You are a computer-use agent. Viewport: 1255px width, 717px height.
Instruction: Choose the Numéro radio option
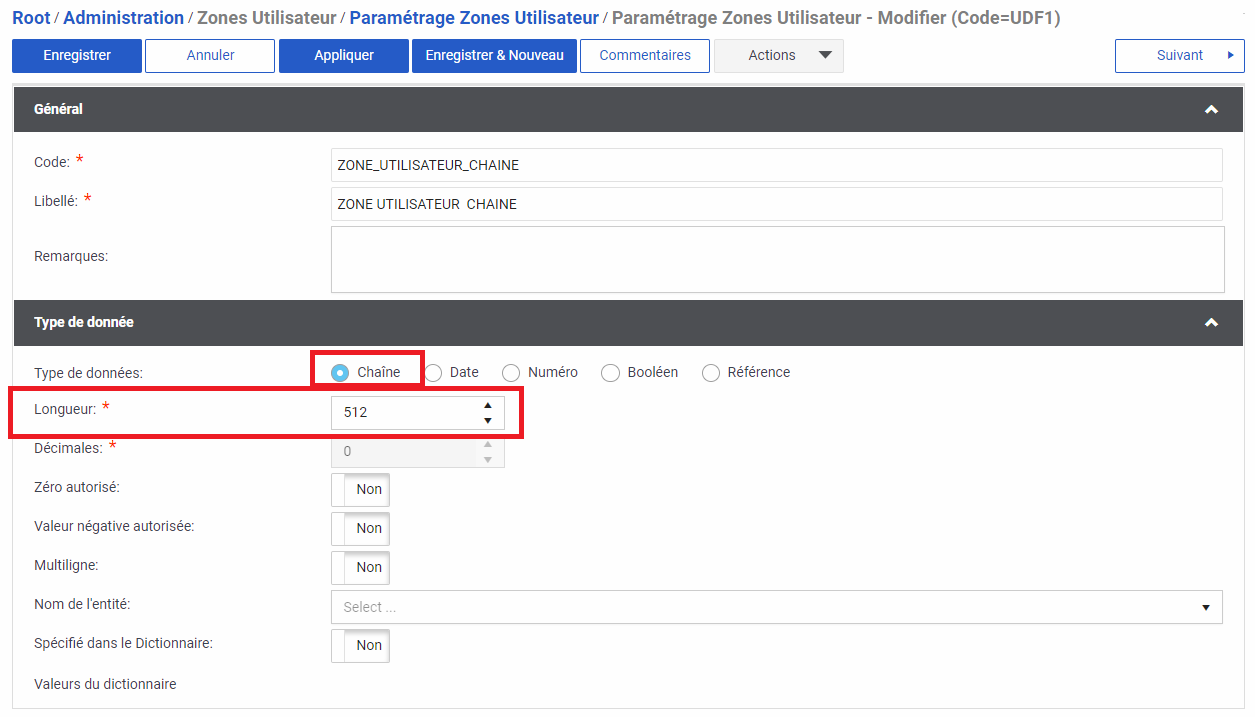[511, 373]
